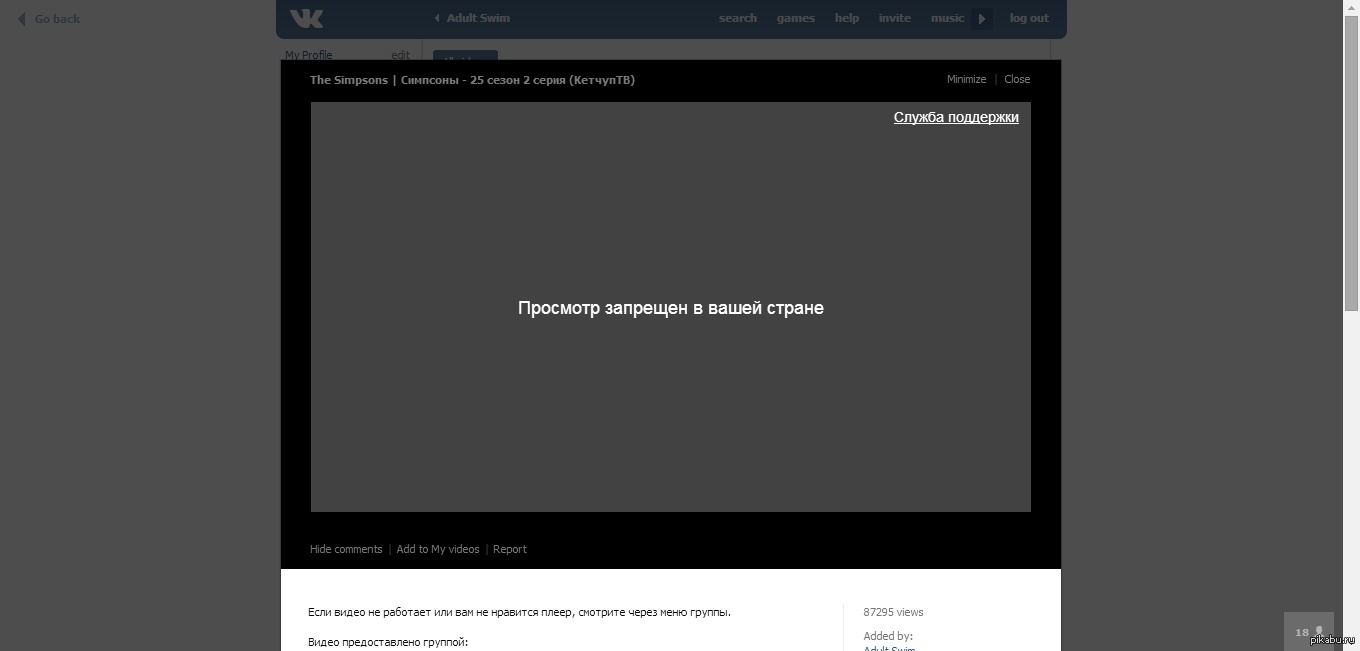Go to the games section
This screenshot has height=651, width=1360.
pyautogui.click(x=795, y=18)
